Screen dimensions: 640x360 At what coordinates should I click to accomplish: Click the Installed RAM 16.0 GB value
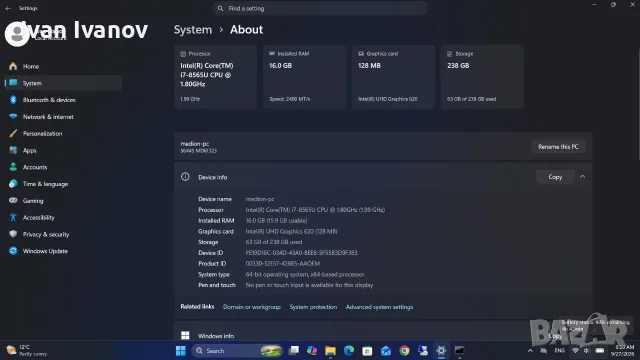point(276,220)
